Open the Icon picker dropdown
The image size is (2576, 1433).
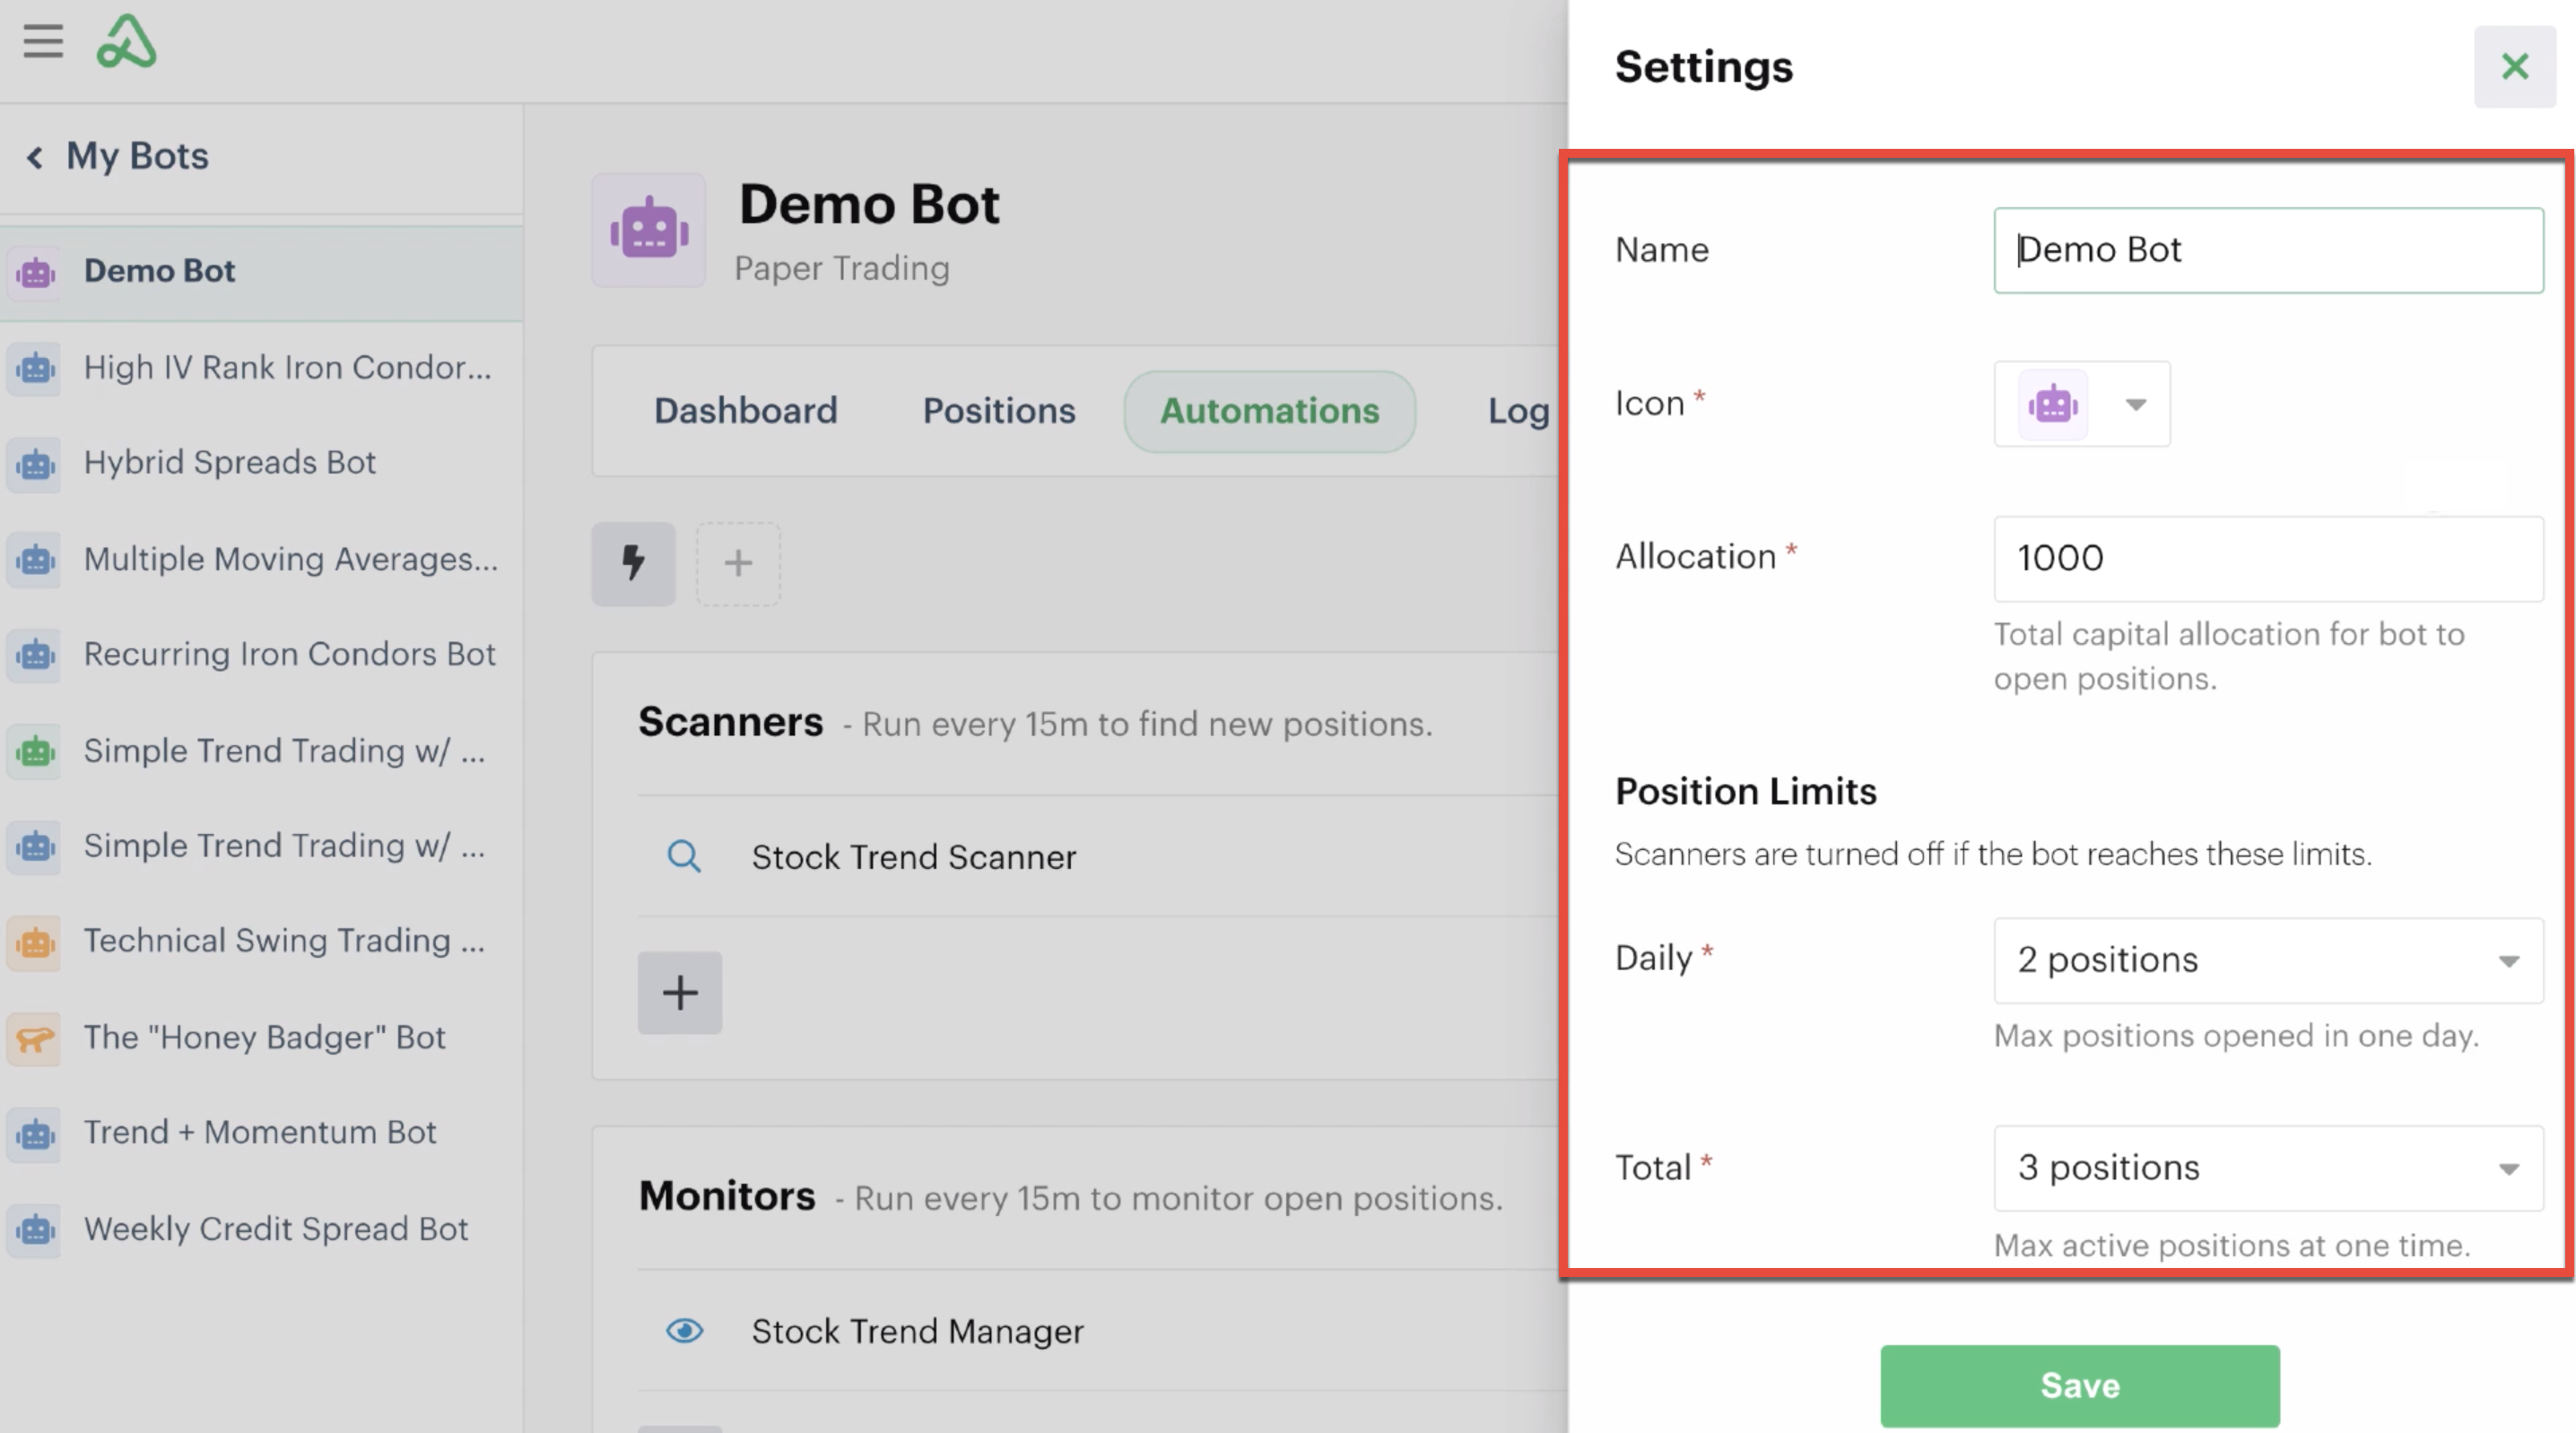point(2082,404)
